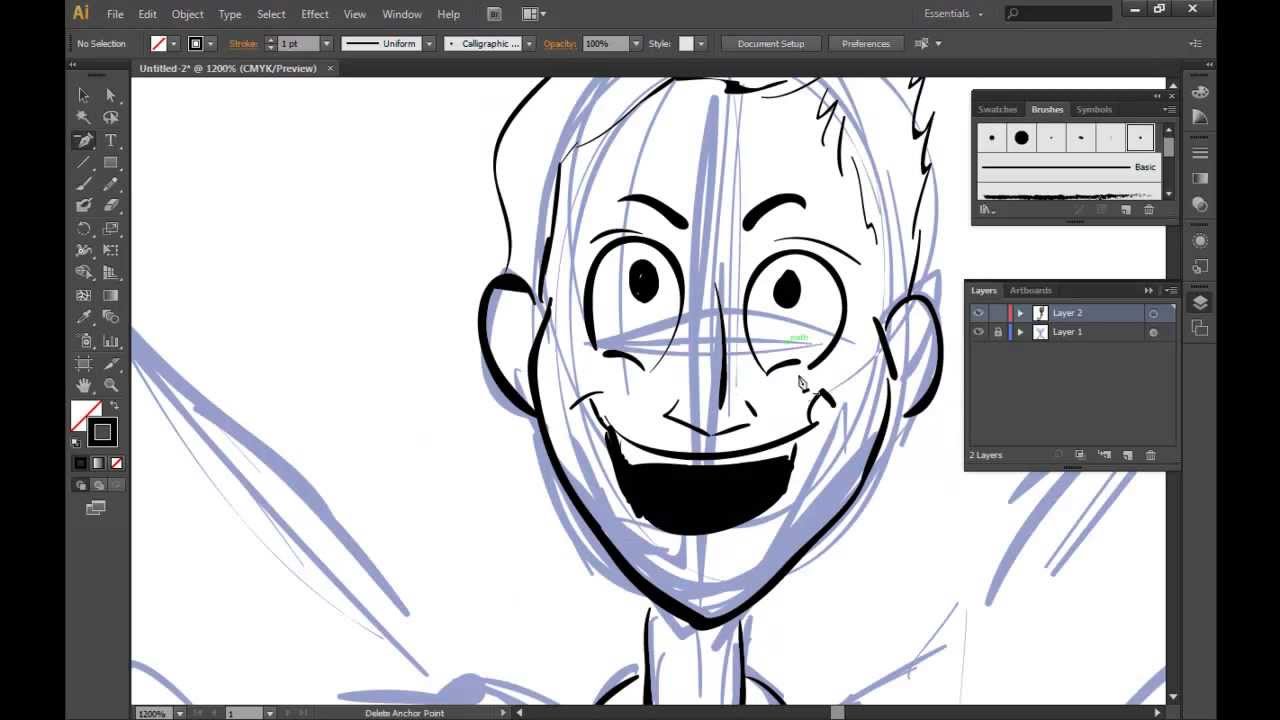
Task: Click the Delete Layer trash icon
Action: (1150, 455)
